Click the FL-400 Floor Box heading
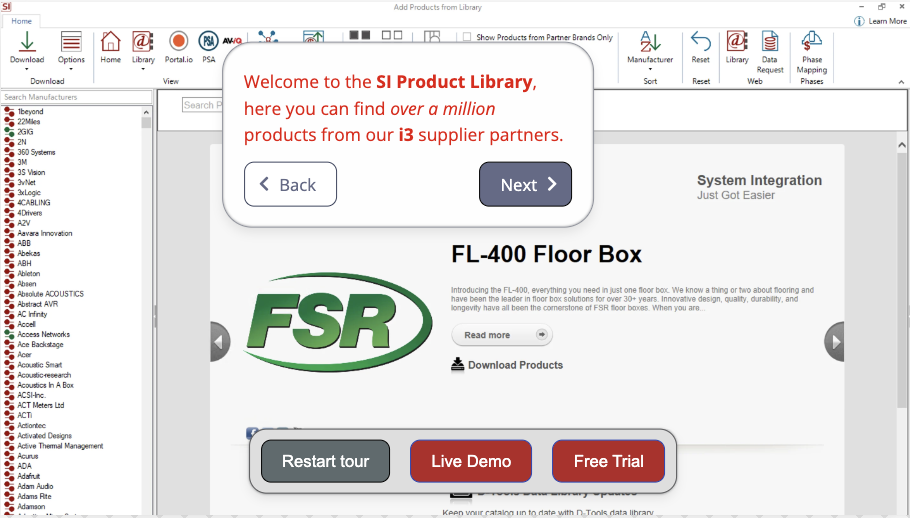The height and width of the screenshot is (518, 910). (546, 254)
